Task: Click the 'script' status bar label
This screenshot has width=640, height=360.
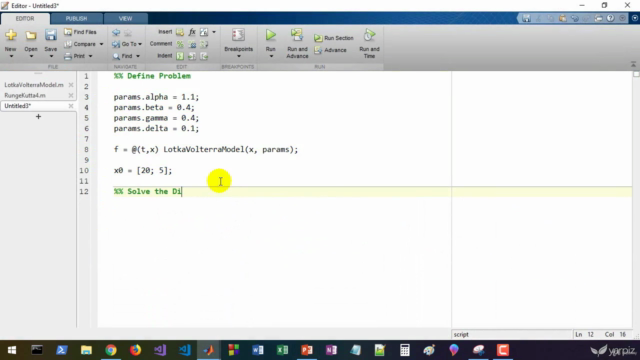Action: pyautogui.click(x=461, y=334)
